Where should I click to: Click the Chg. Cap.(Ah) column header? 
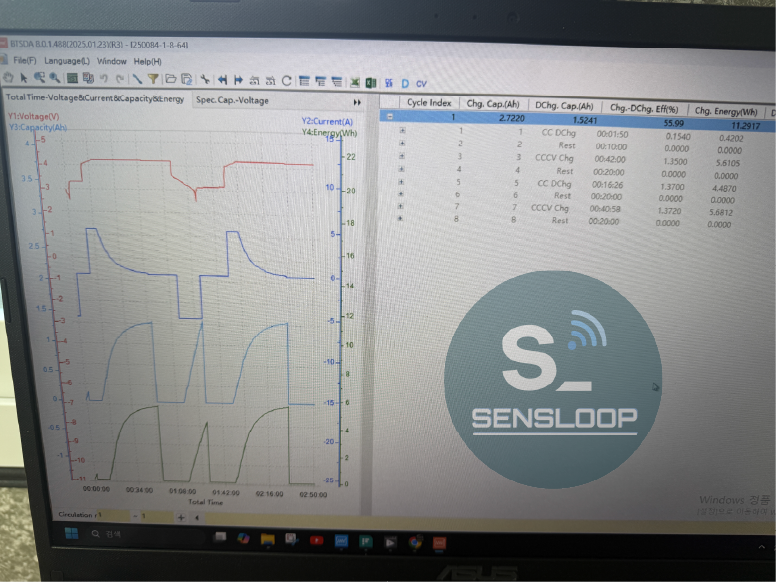[x=494, y=104]
